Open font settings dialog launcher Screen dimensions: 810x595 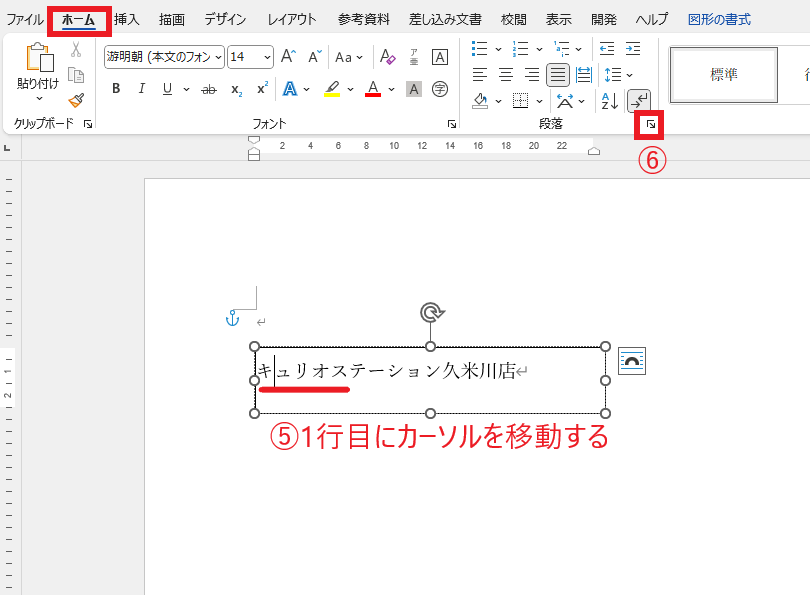pyautogui.click(x=451, y=124)
